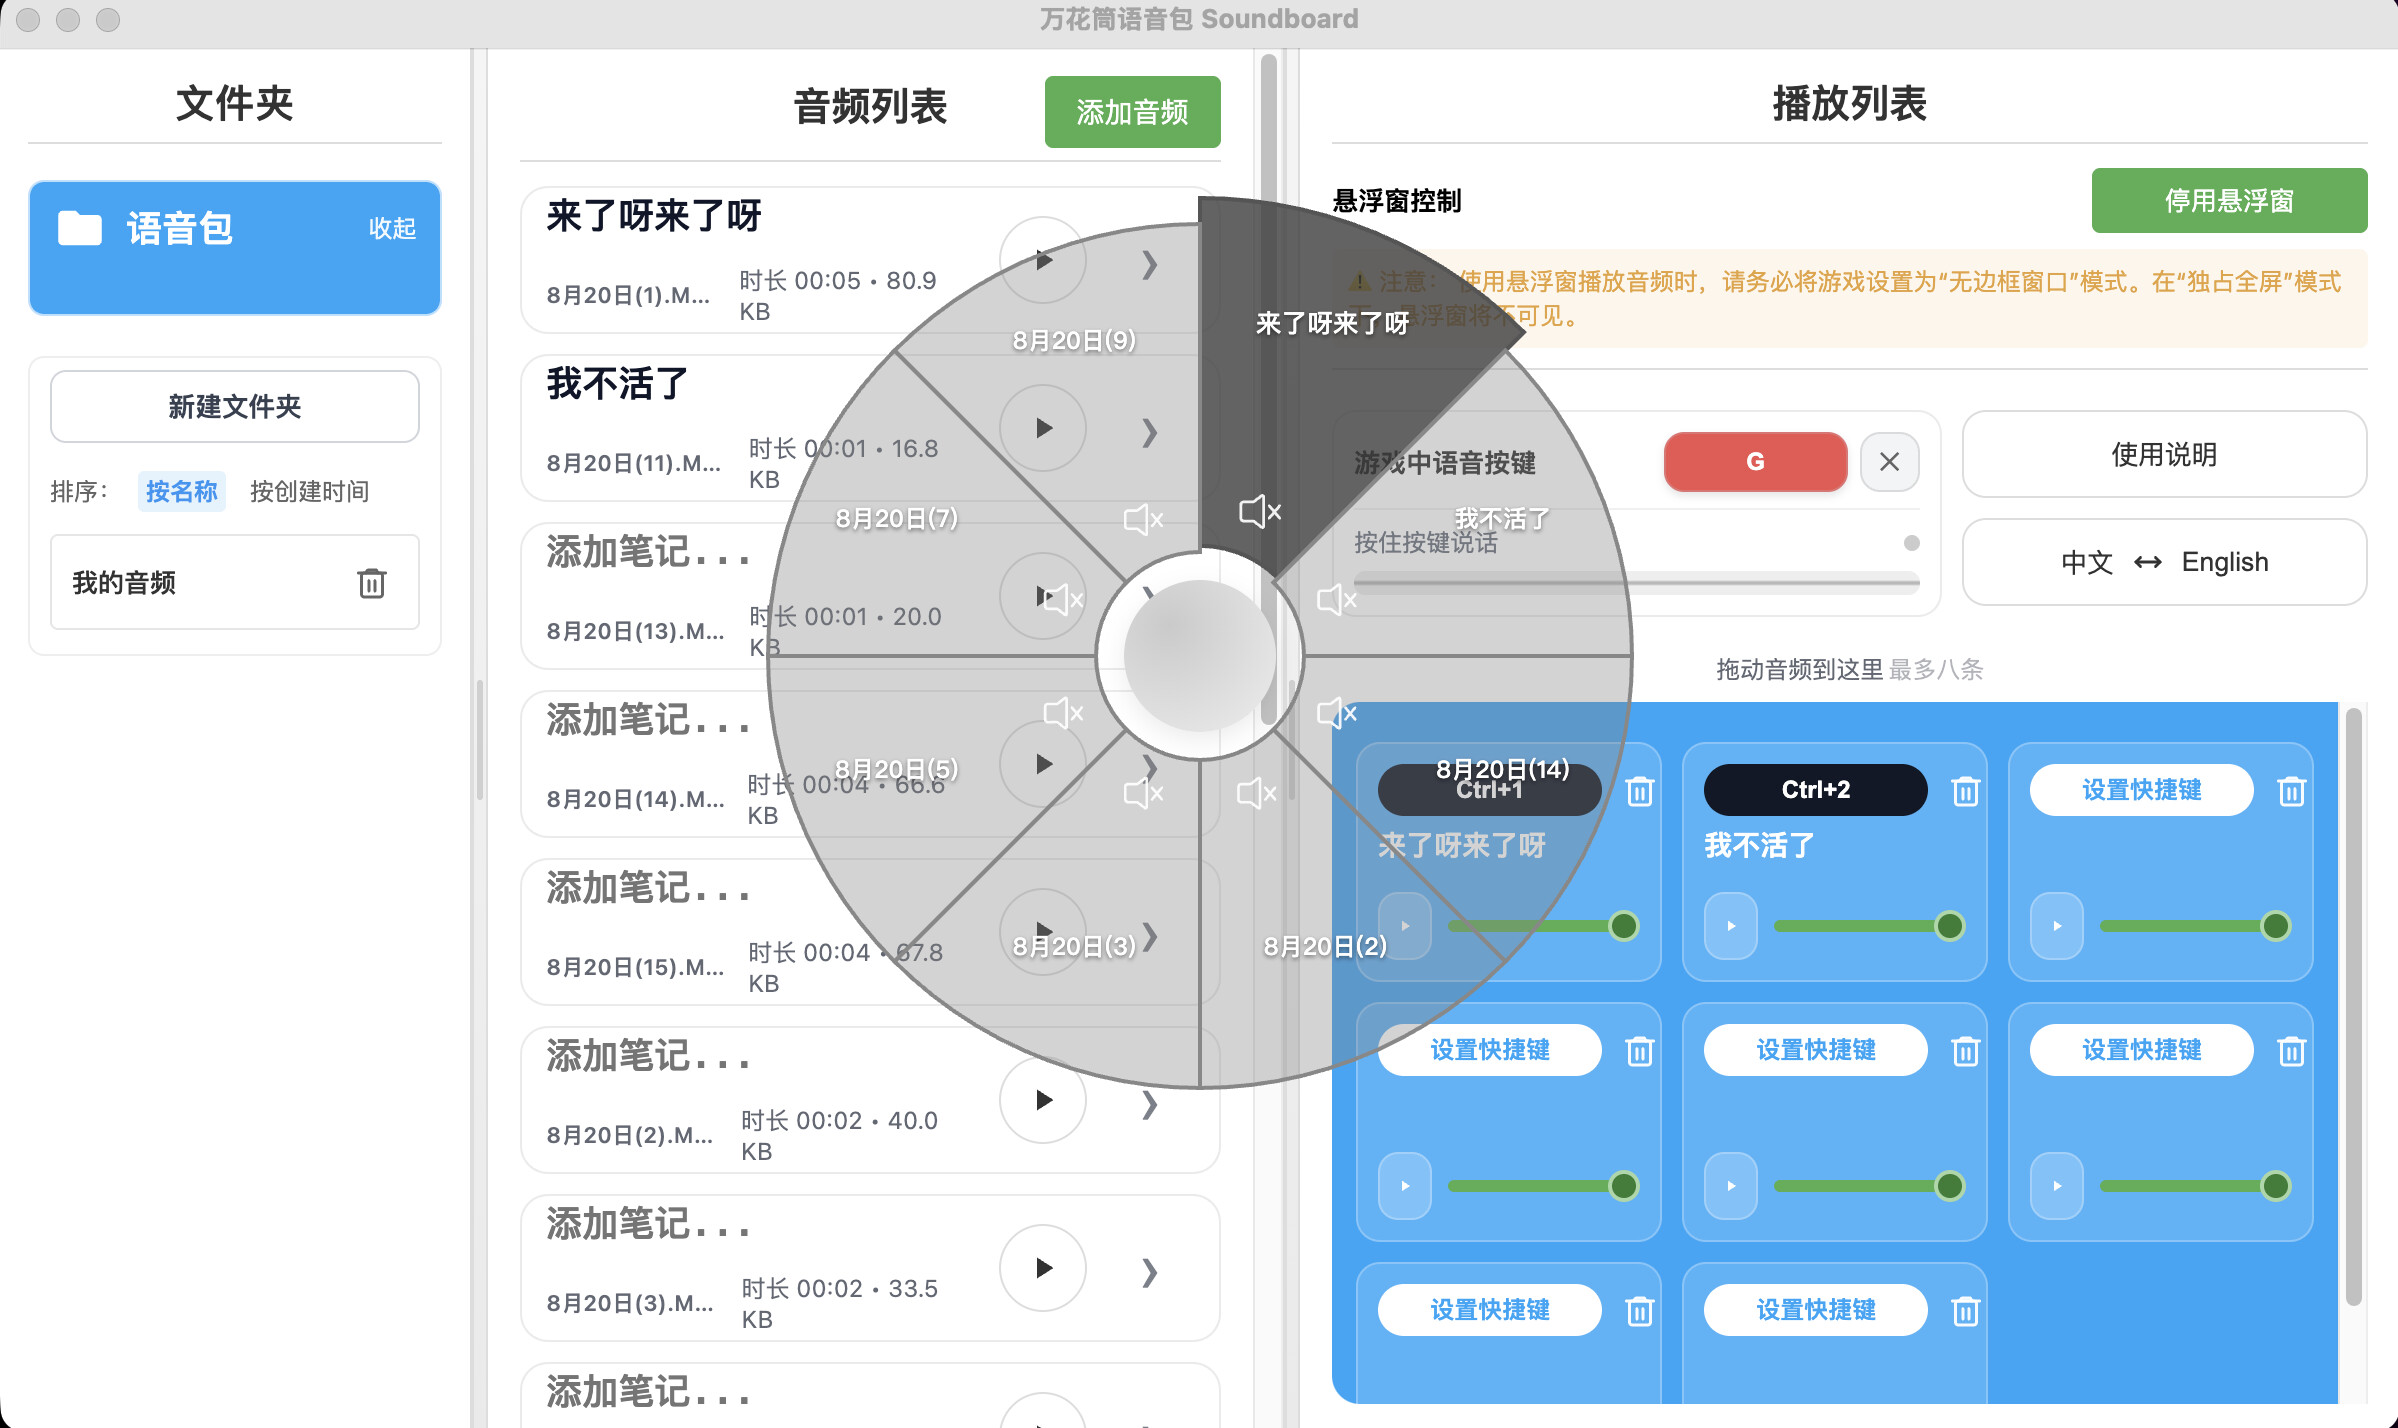Delete the Ctrl+1 playlist slot
Image resolution: width=2398 pixels, height=1428 pixels.
coord(1639,790)
